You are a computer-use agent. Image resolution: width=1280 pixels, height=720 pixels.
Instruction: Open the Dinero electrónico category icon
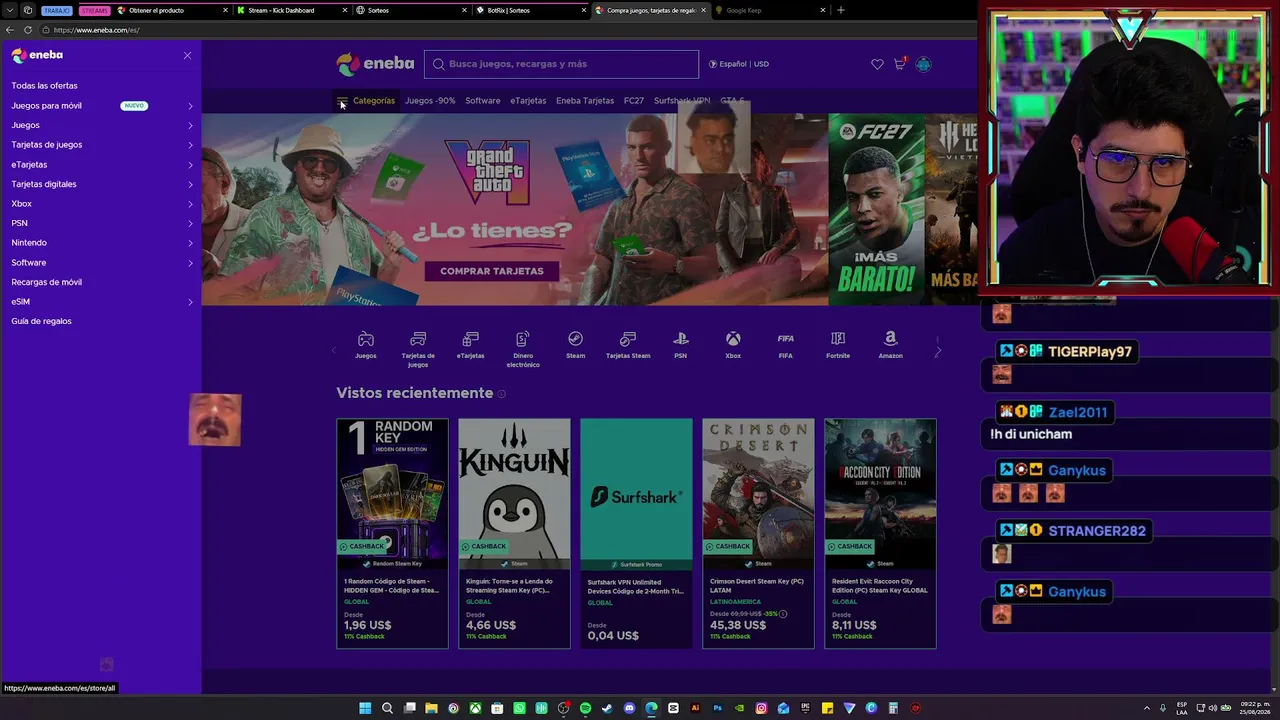coord(522,349)
